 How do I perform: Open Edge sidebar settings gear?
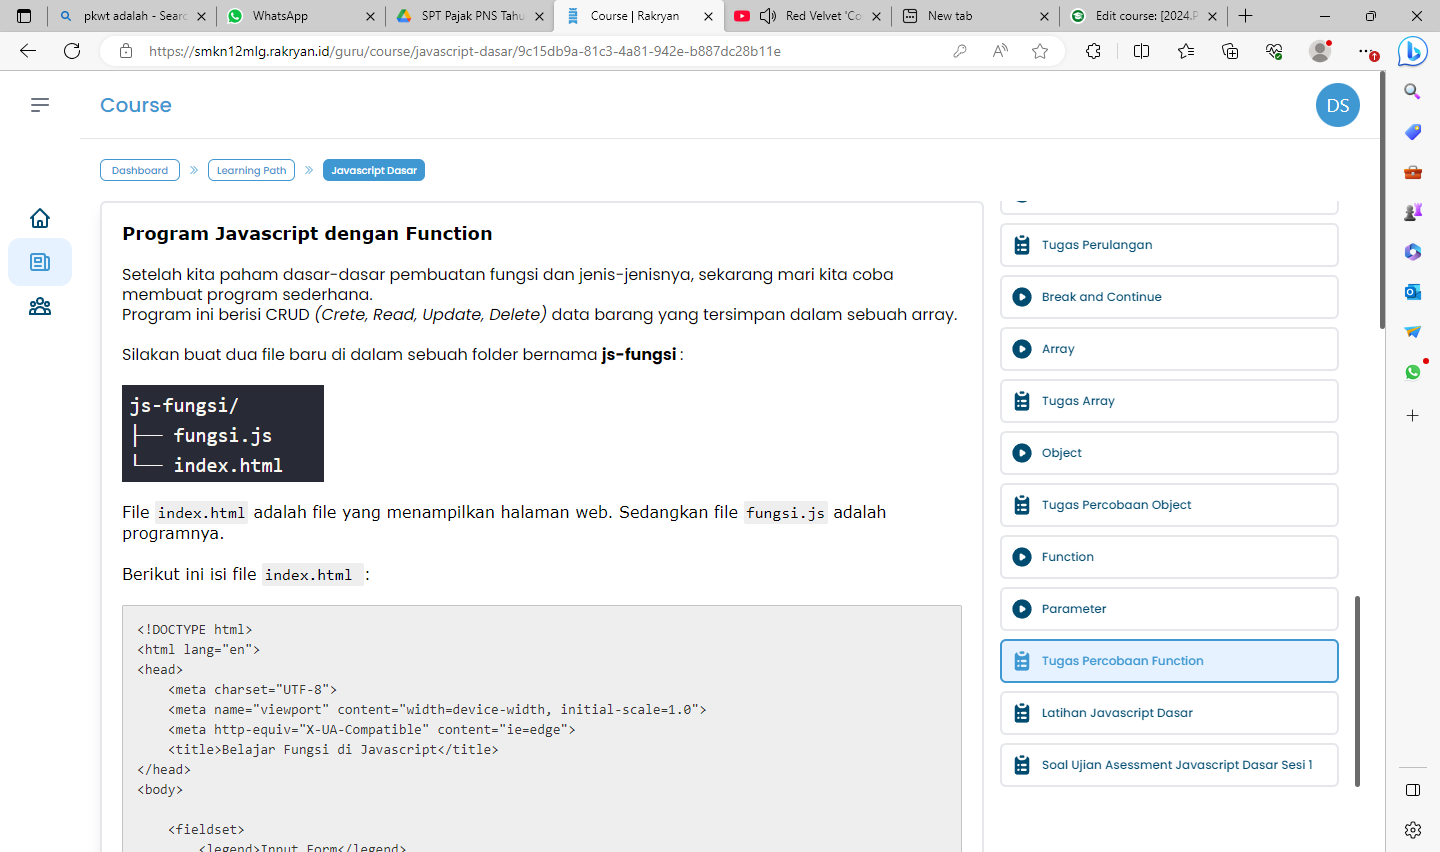click(1412, 830)
